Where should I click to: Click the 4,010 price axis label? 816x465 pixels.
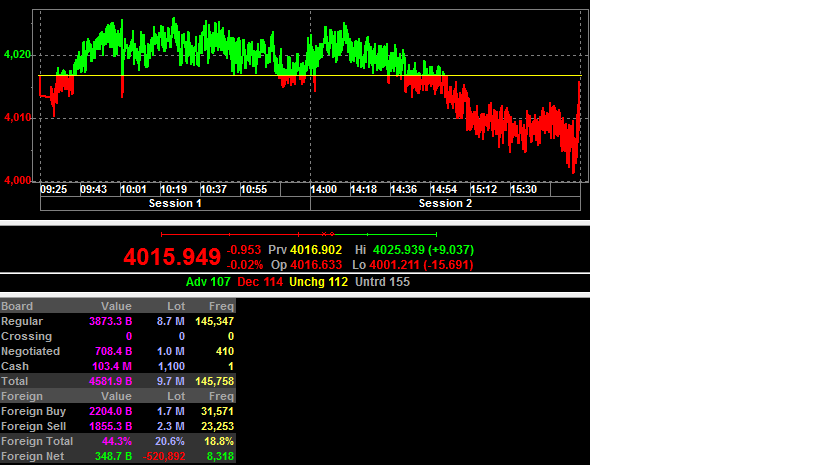click(18, 118)
